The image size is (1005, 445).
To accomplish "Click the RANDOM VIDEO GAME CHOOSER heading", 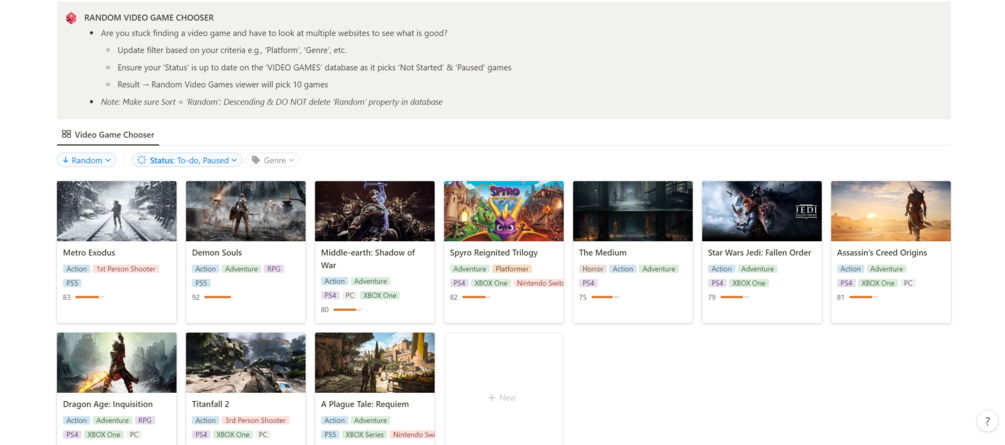I will [149, 18].
